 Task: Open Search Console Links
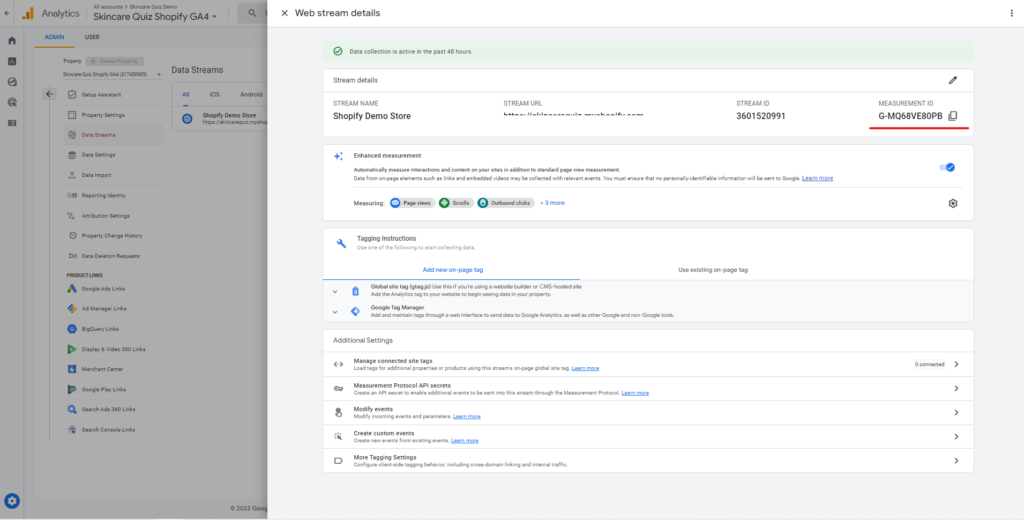pyautogui.click(x=114, y=430)
